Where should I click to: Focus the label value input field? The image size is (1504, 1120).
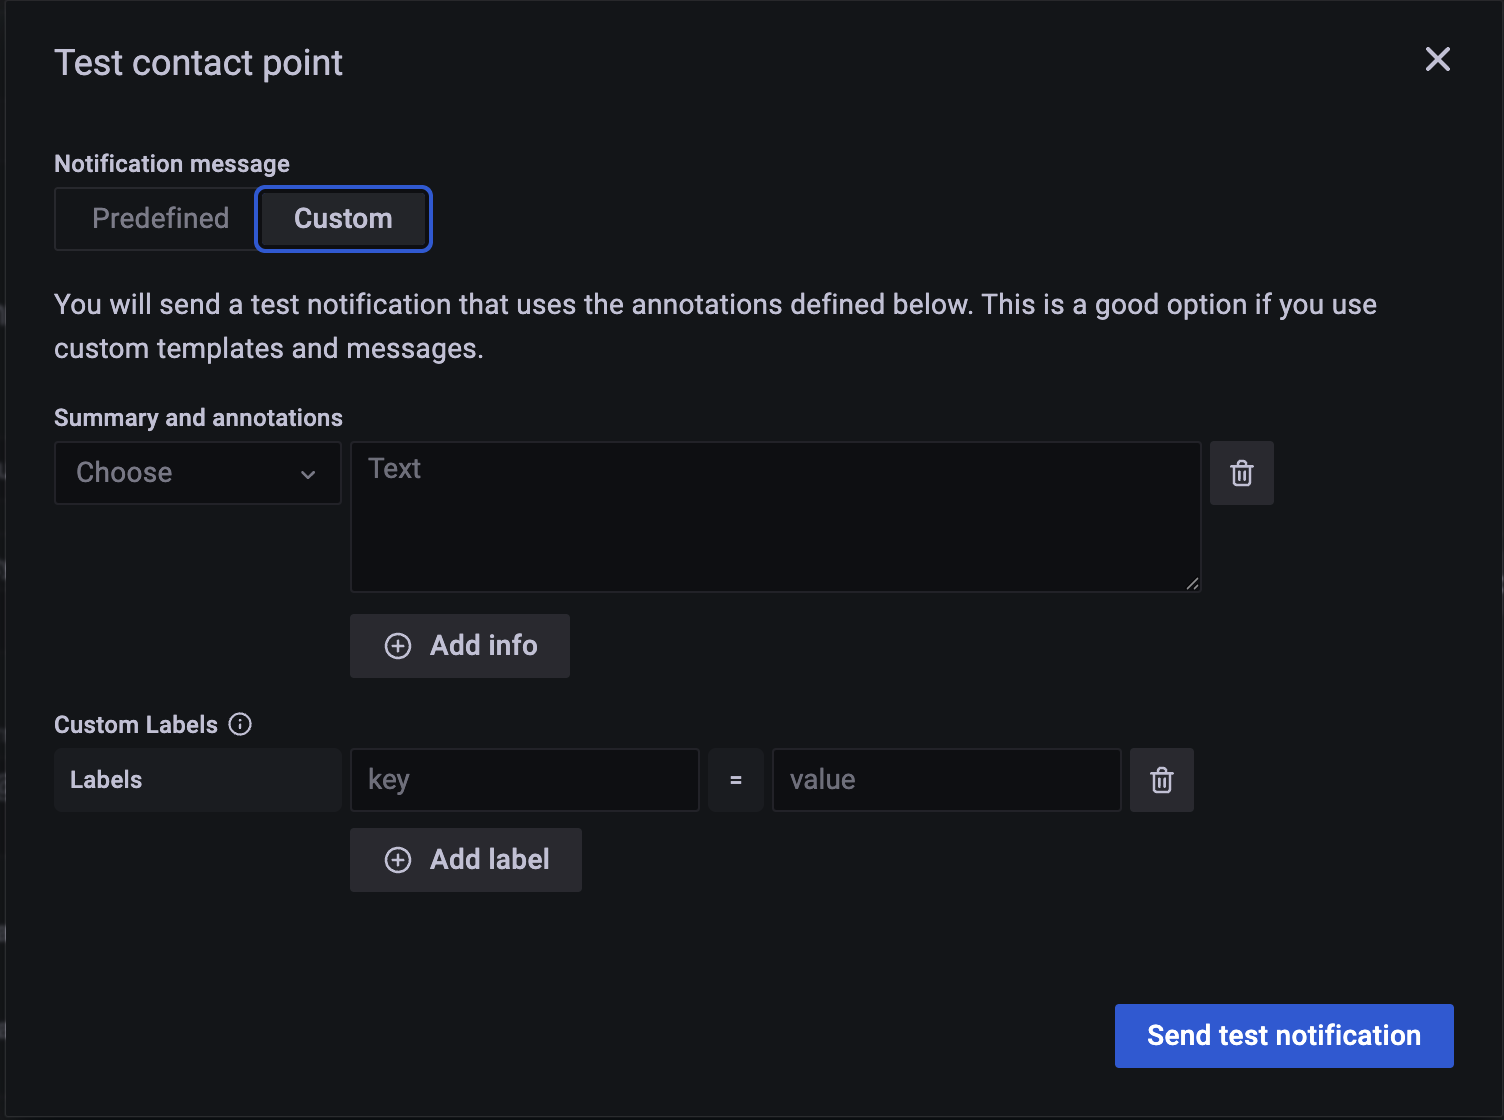pos(946,780)
